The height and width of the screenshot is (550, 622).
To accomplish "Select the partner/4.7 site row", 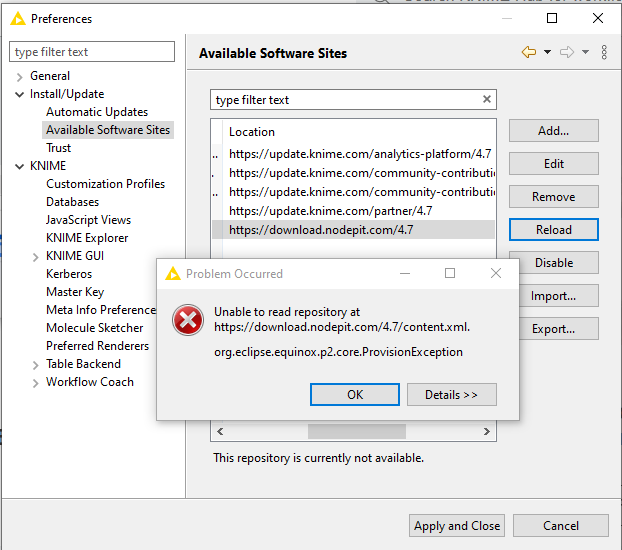I will pos(353,211).
